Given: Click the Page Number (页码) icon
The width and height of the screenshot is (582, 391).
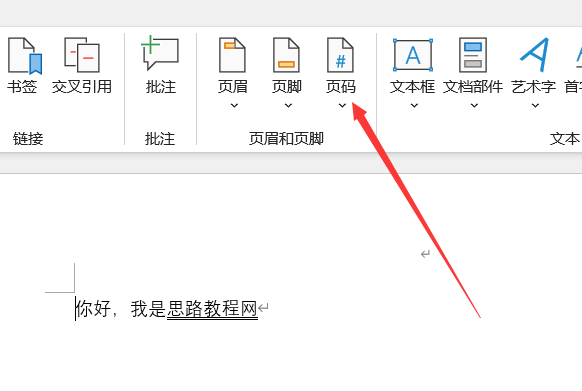Looking at the screenshot, I should (340, 55).
